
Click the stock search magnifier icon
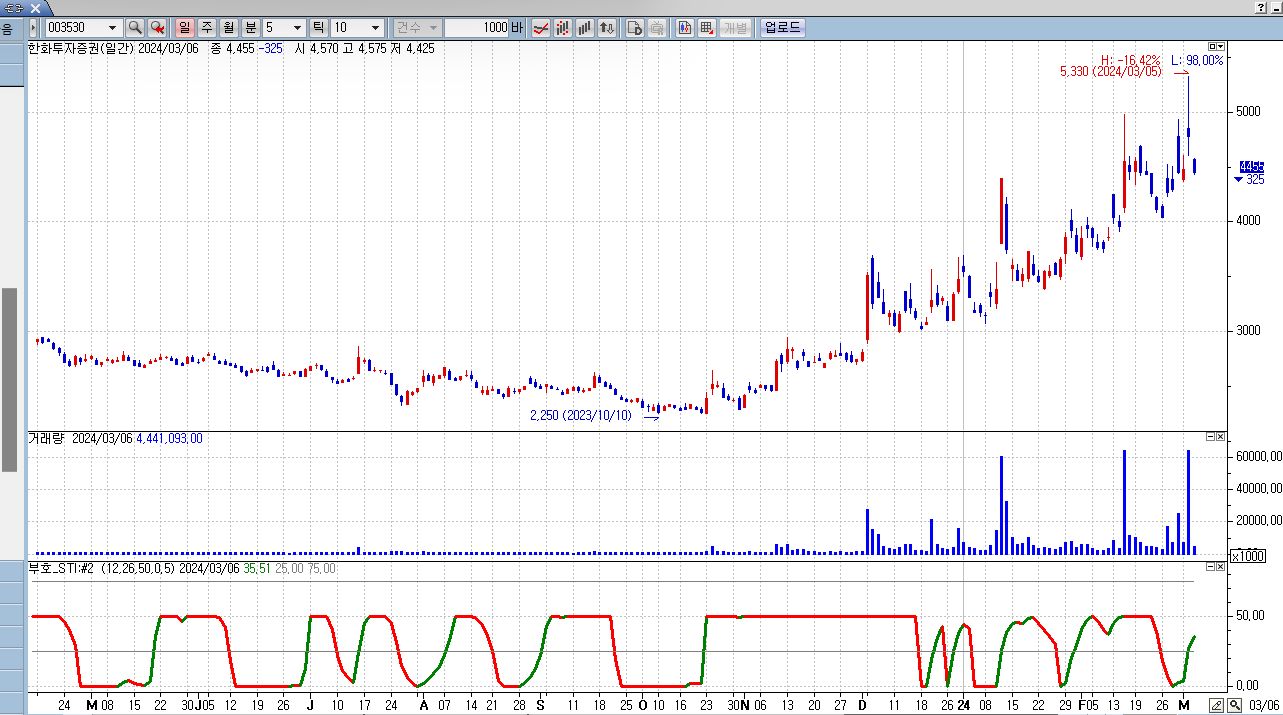pos(134,28)
